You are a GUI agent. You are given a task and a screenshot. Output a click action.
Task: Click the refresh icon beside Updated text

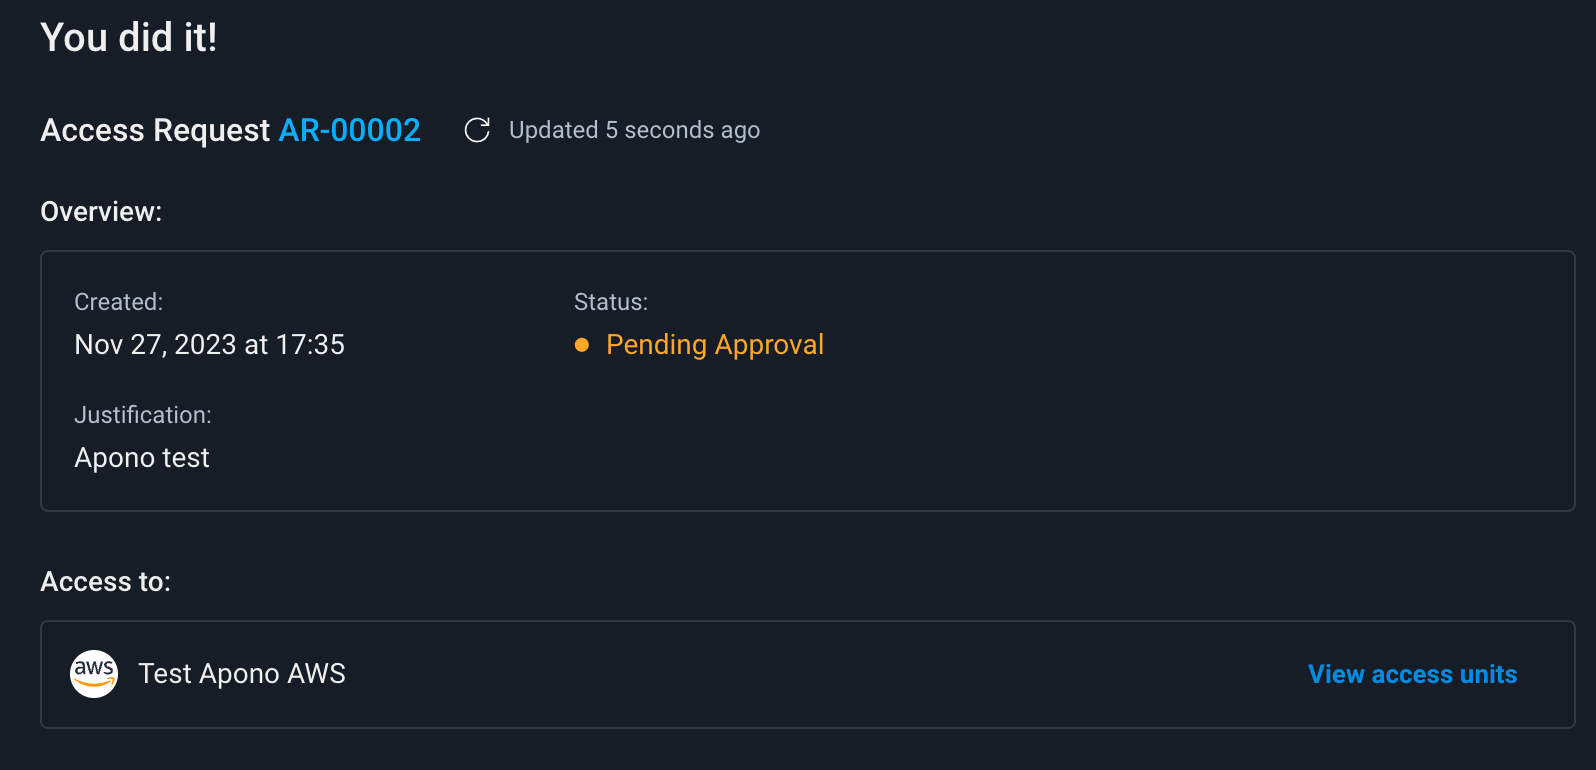point(477,130)
